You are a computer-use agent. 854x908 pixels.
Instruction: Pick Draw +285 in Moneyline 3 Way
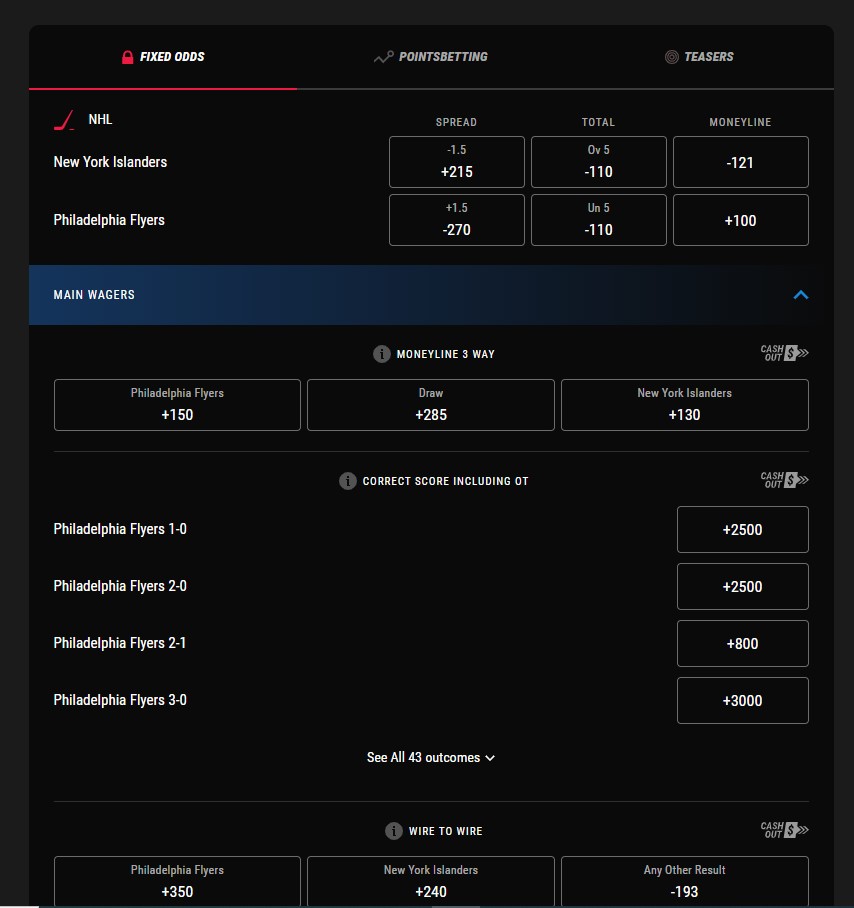pos(431,405)
